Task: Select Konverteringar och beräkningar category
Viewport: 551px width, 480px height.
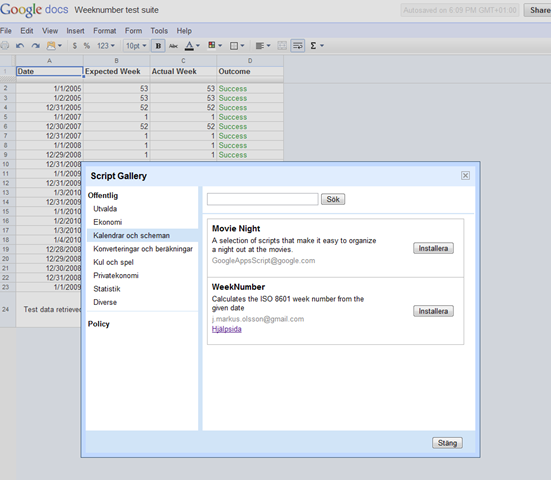Action: (143, 249)
